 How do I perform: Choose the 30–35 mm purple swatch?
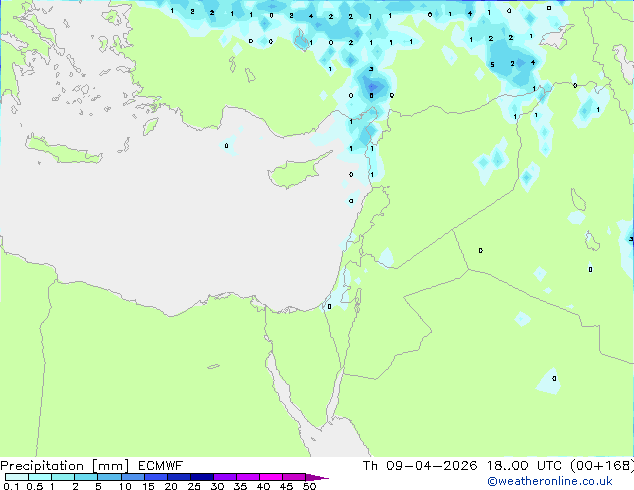point(224,477)
